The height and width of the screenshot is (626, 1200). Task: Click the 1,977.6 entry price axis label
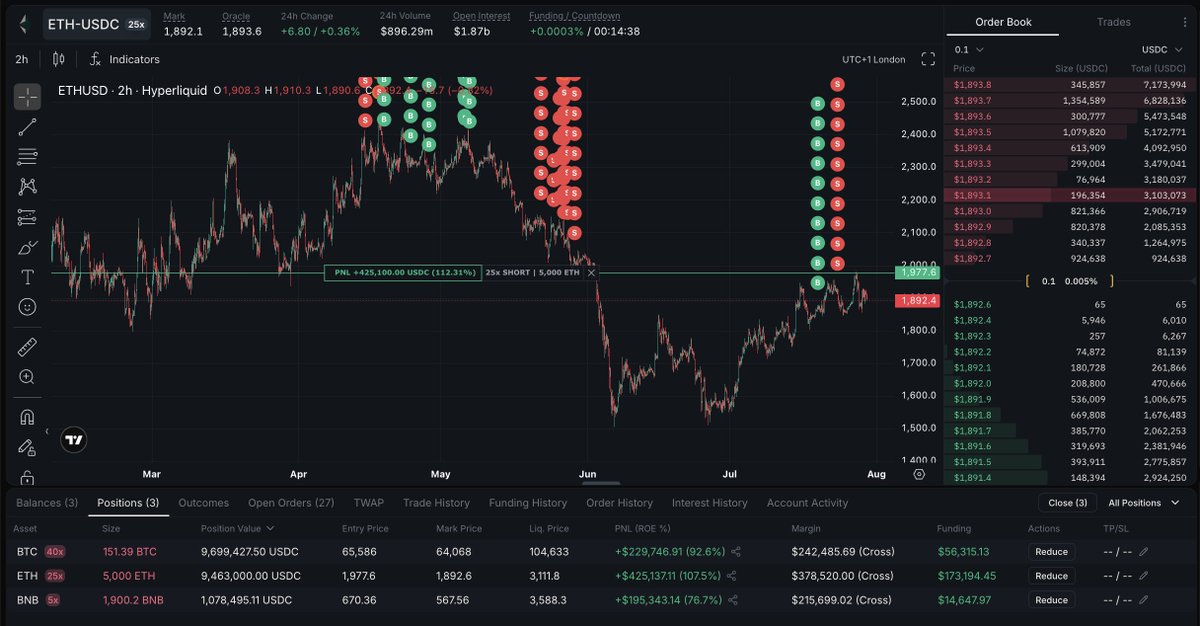click(918, 272)
